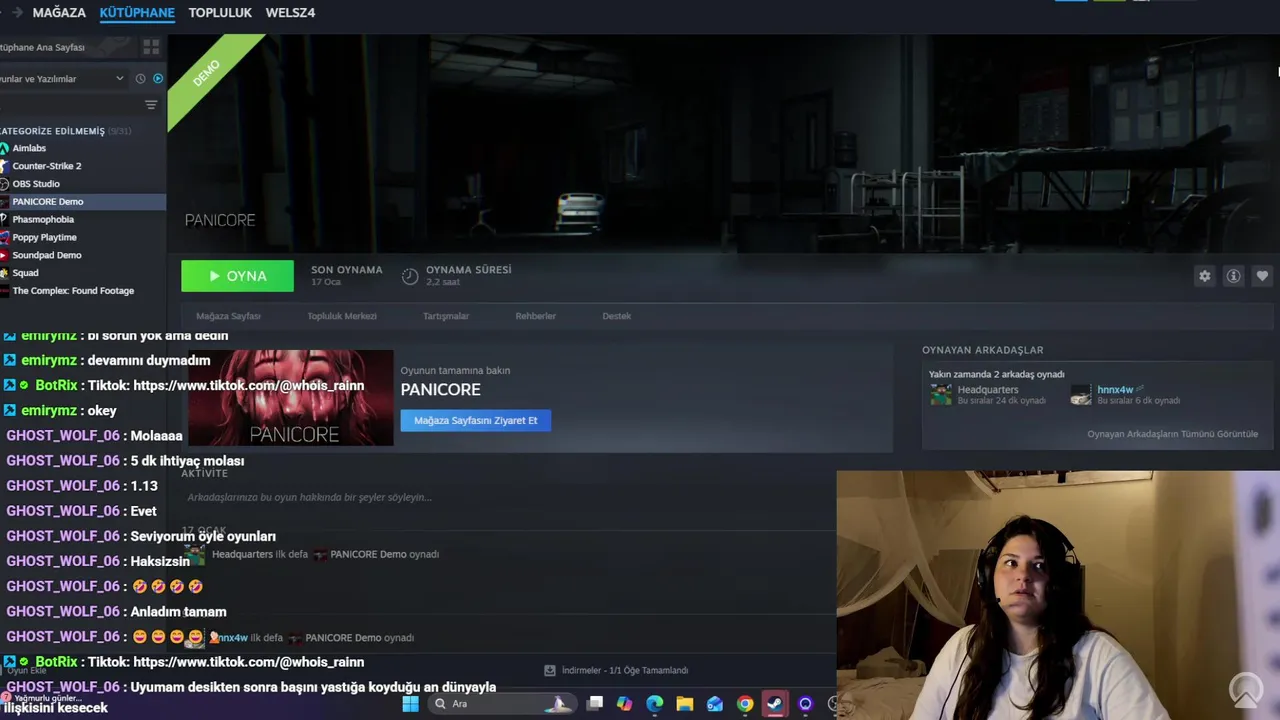The width and height of the screenshot is (1280, 720).
Task: Open friend hnnx4w in friends who play
Action: tap(1125, 395)
